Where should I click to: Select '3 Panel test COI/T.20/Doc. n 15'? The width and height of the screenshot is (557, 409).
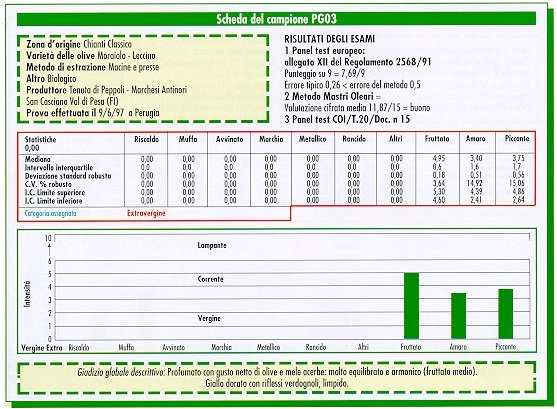(x=347, y=119)
